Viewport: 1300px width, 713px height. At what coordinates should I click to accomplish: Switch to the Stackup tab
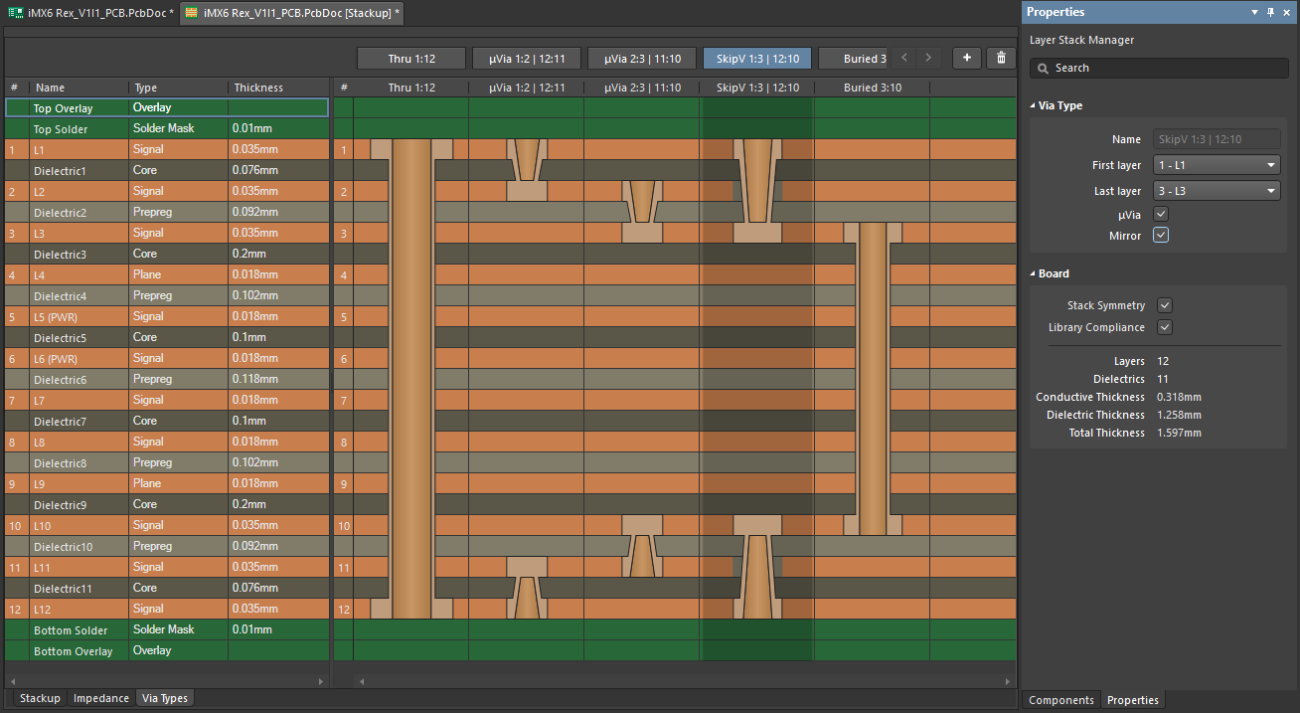pyautogui.click(x=40, y=698)
